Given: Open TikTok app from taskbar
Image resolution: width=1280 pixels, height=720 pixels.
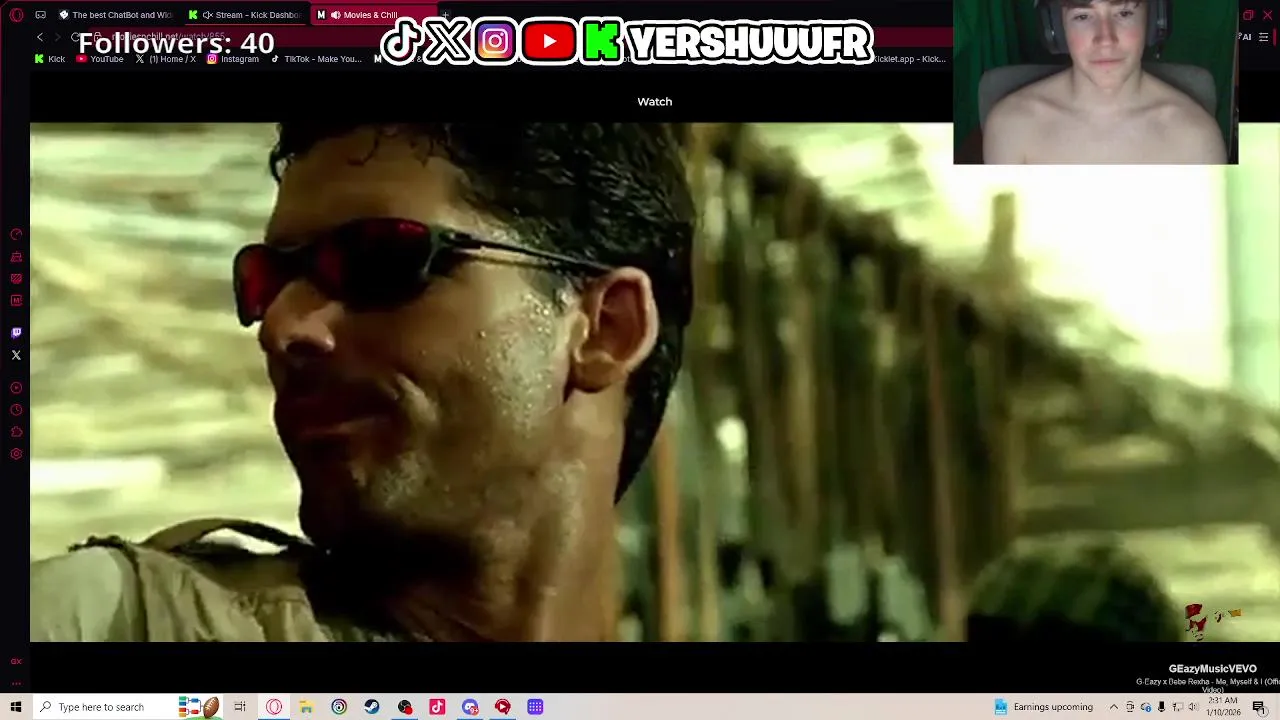Looking at the screenshot, I should point(437,707).
